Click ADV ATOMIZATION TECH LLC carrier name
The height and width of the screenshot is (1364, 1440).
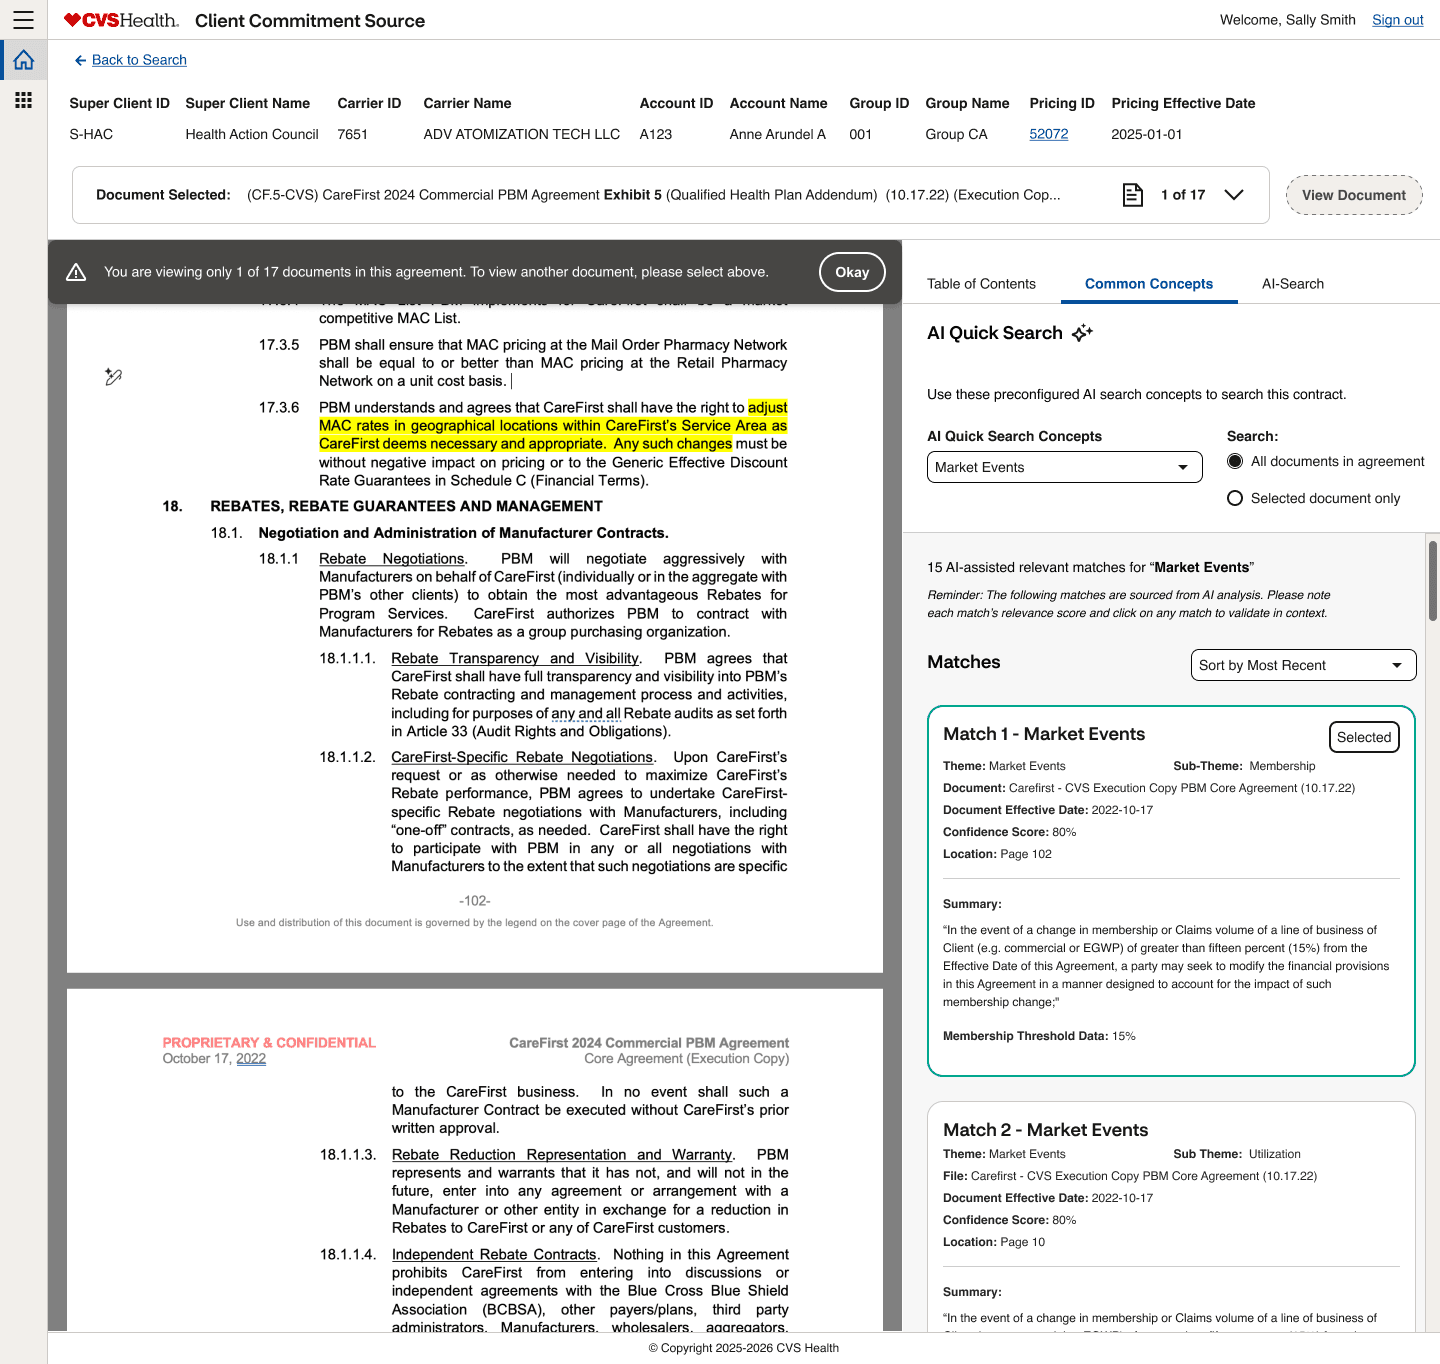click(522, 134)
